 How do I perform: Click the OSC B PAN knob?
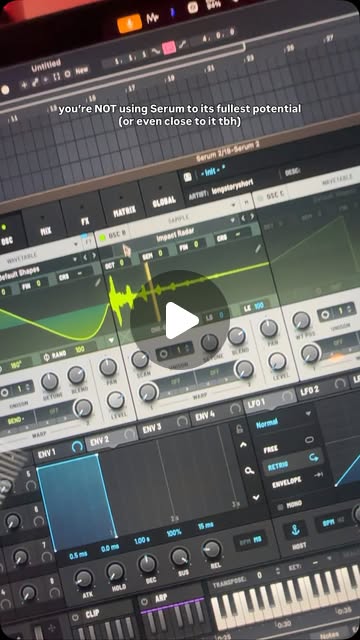[269, 328]
